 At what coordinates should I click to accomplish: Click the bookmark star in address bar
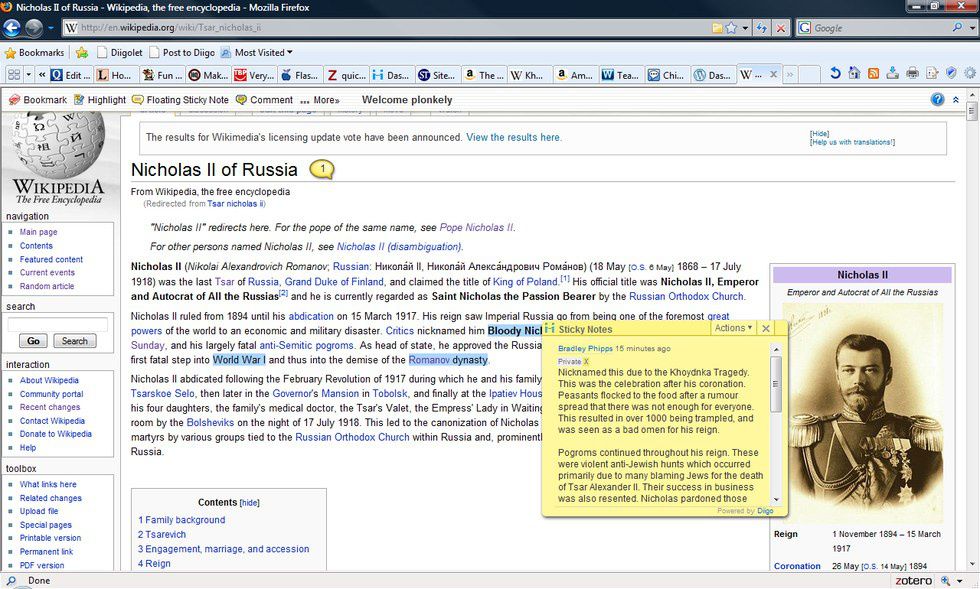tap(732, 28)
